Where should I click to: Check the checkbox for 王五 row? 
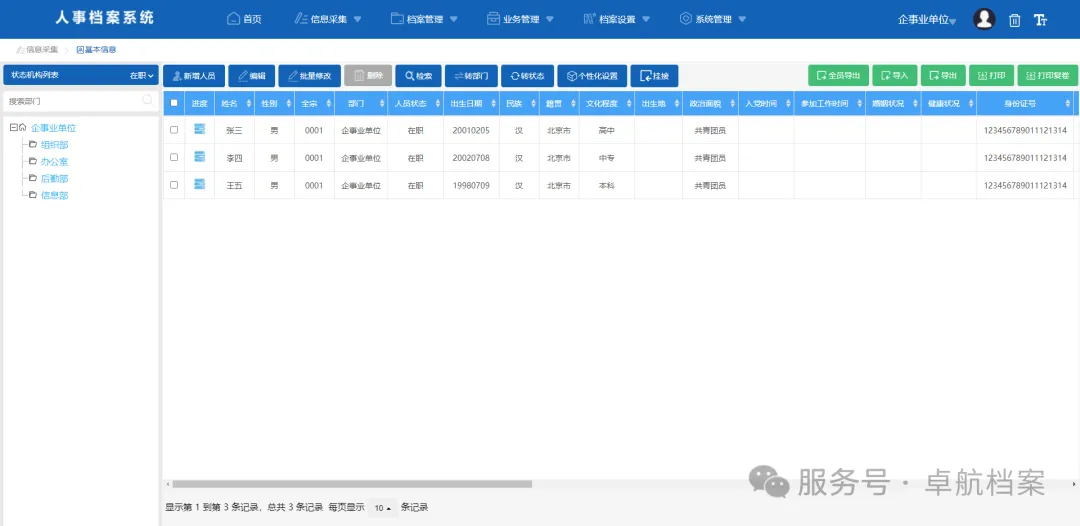[x=174, y=185]
